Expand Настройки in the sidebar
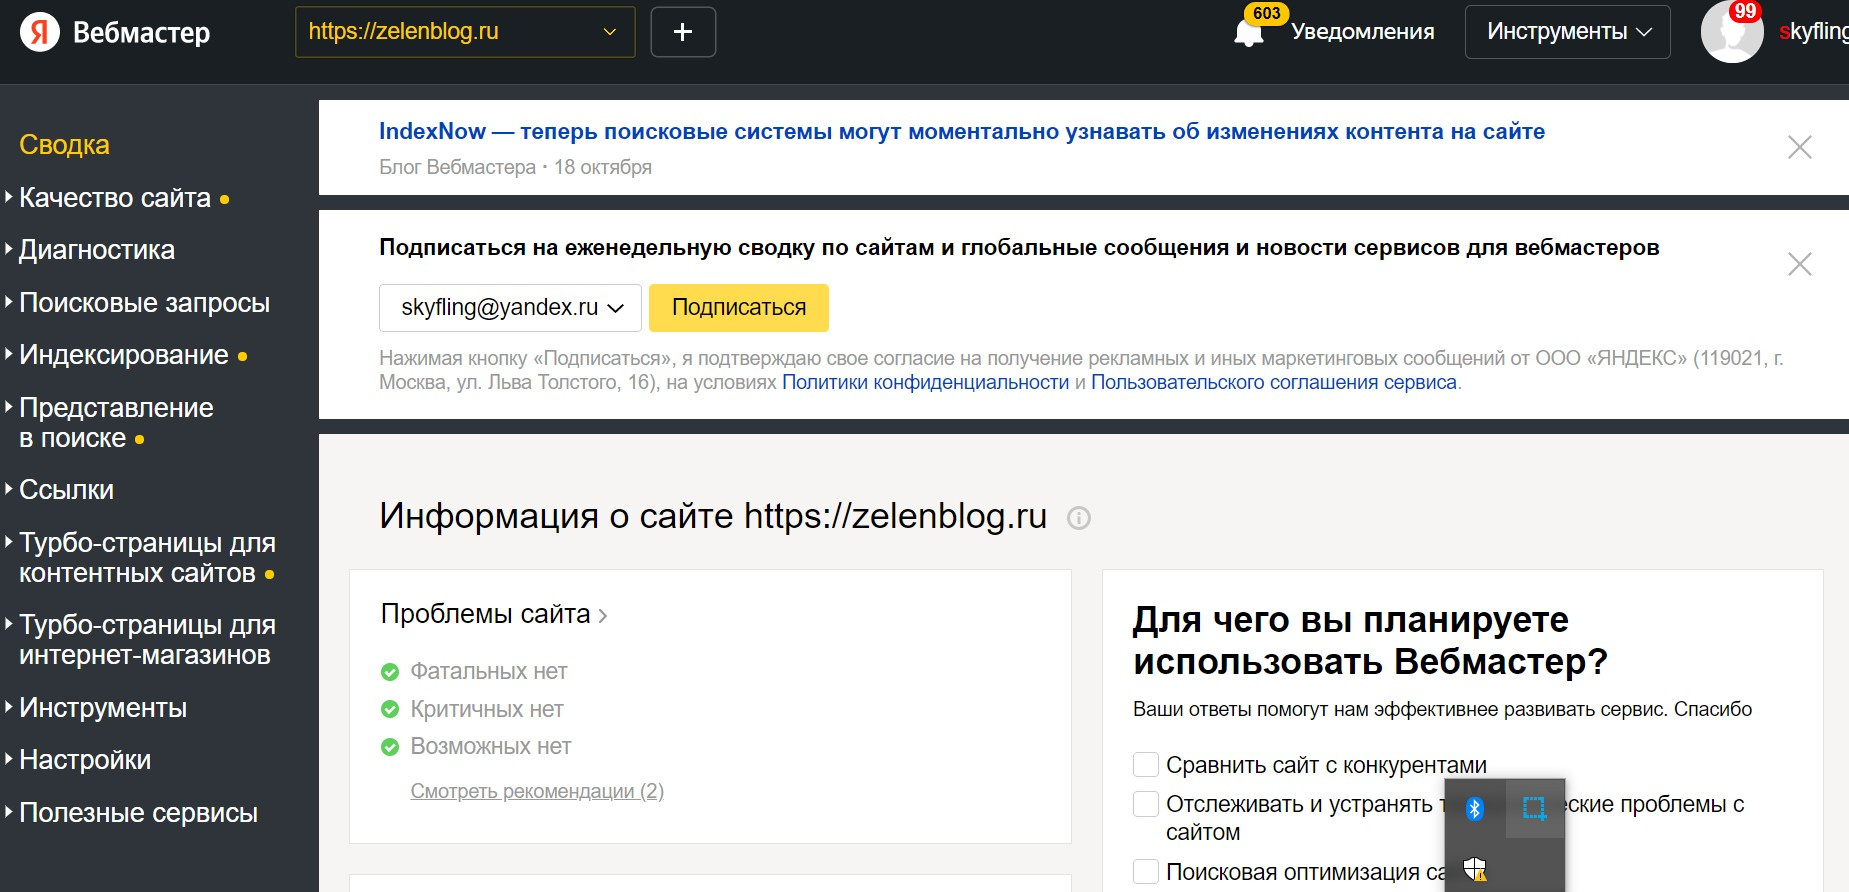 (x=85, y=760)
